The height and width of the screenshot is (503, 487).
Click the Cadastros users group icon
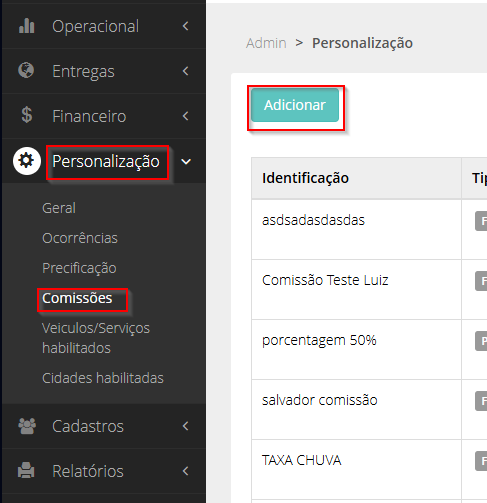pos(27,426)
